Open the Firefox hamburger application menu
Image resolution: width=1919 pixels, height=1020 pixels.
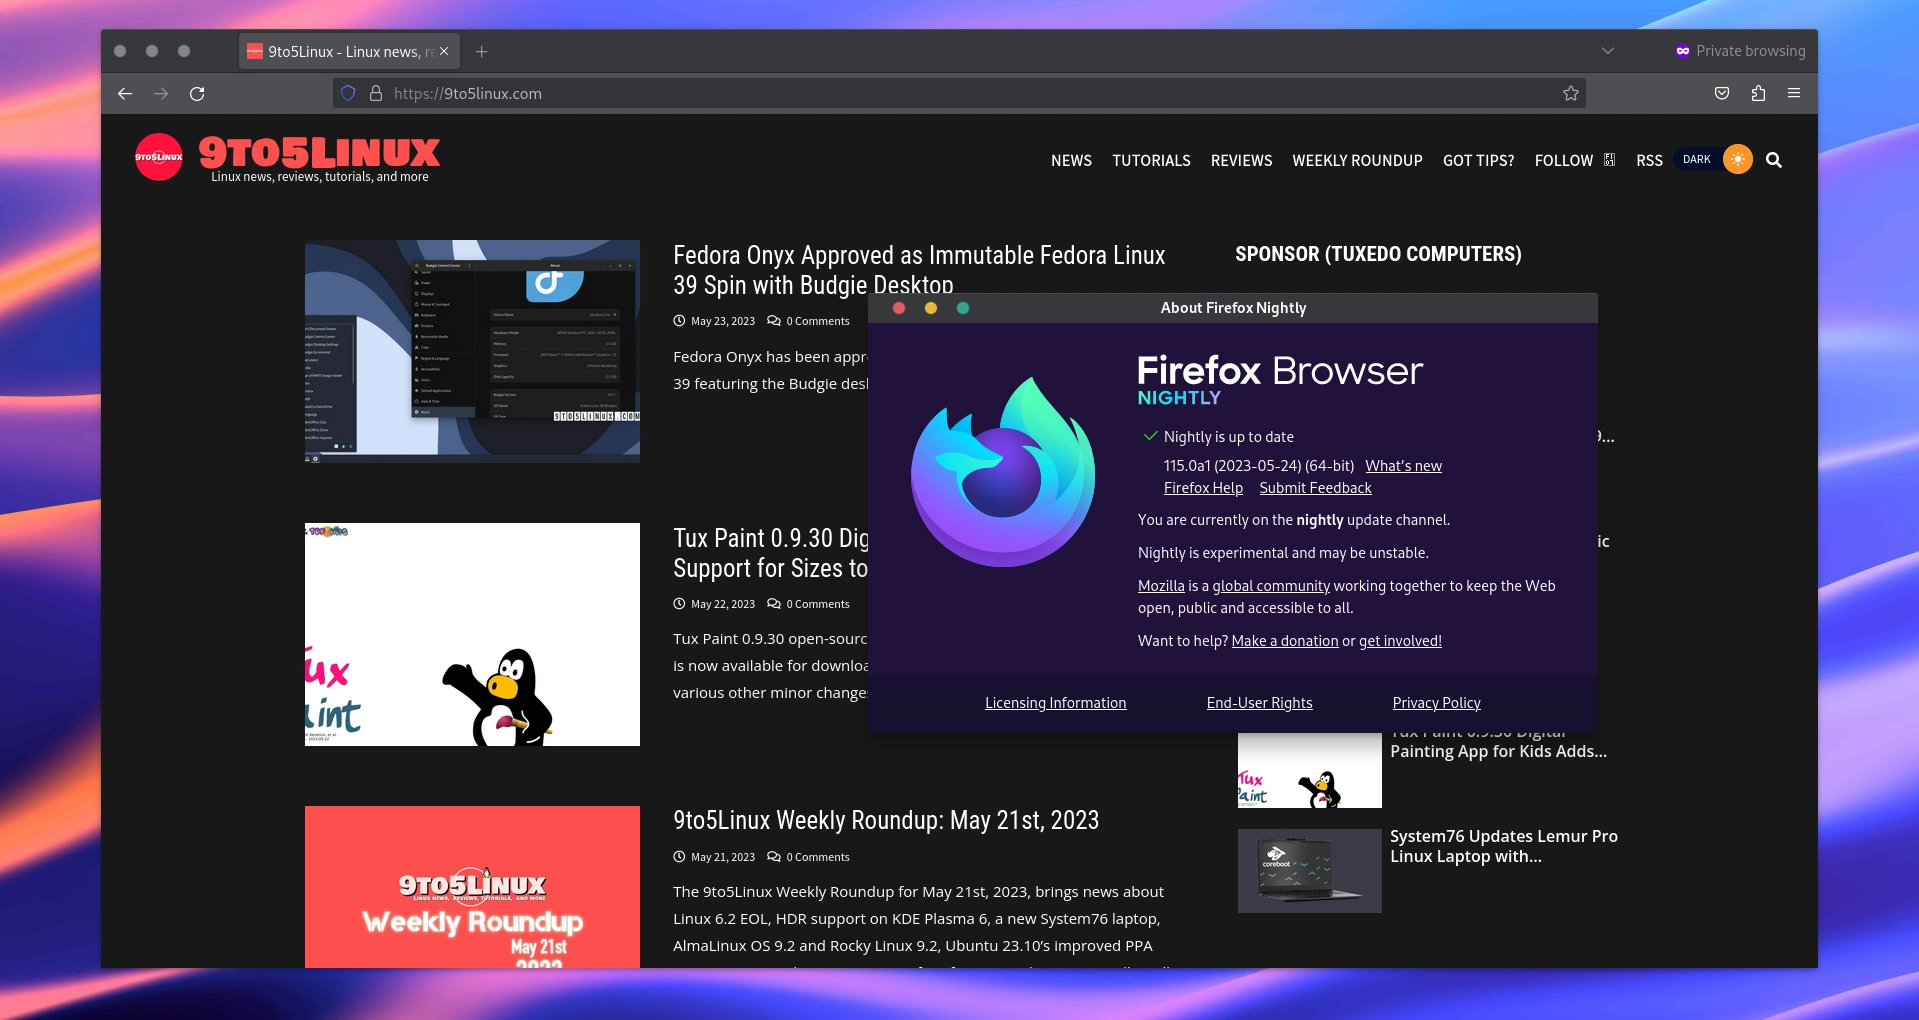pos(1794,93)
